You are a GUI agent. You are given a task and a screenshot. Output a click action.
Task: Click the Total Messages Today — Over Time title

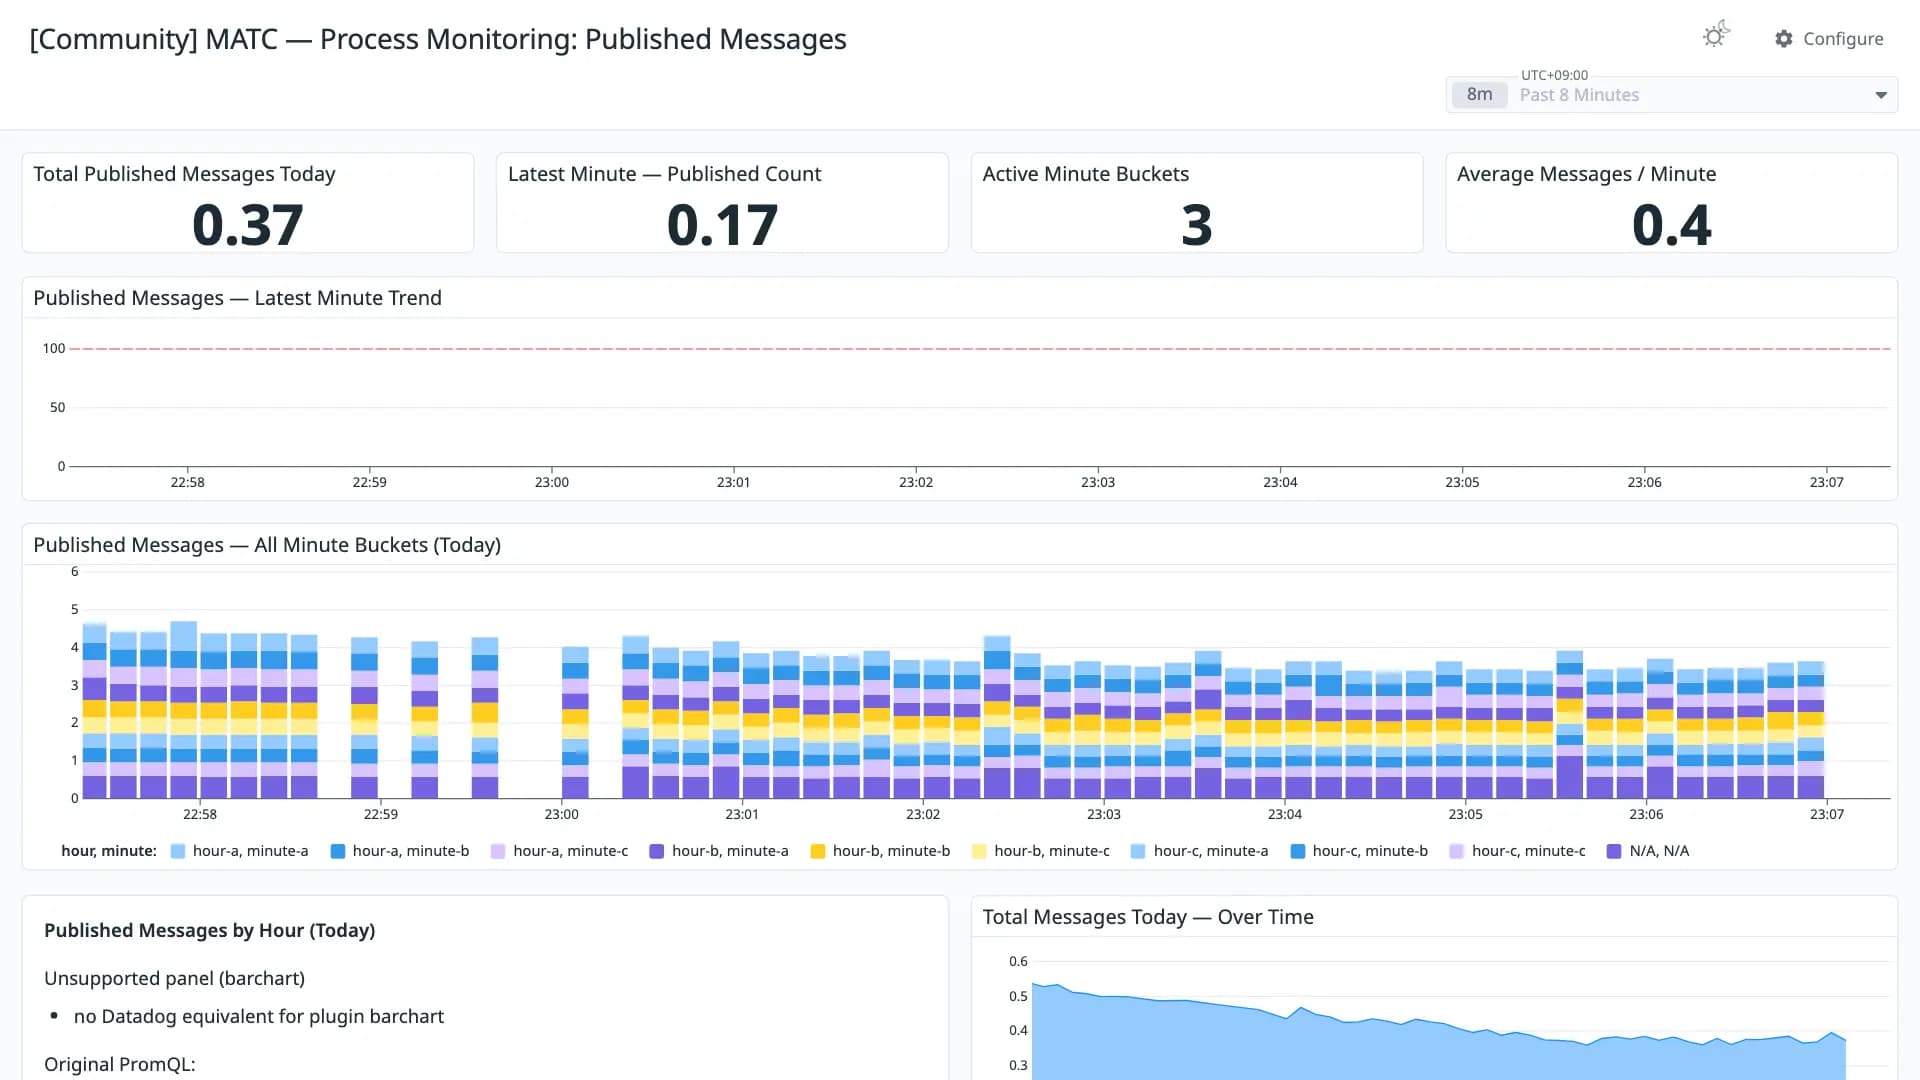[x=1148, y=917]
